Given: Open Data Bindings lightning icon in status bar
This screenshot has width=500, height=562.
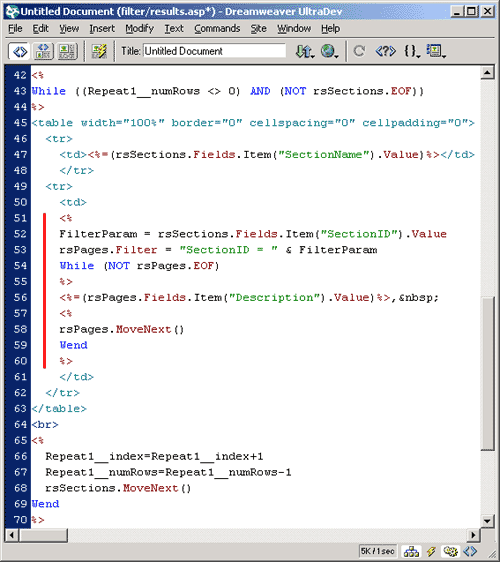Looking at the screenshot, I should point(431,551).
